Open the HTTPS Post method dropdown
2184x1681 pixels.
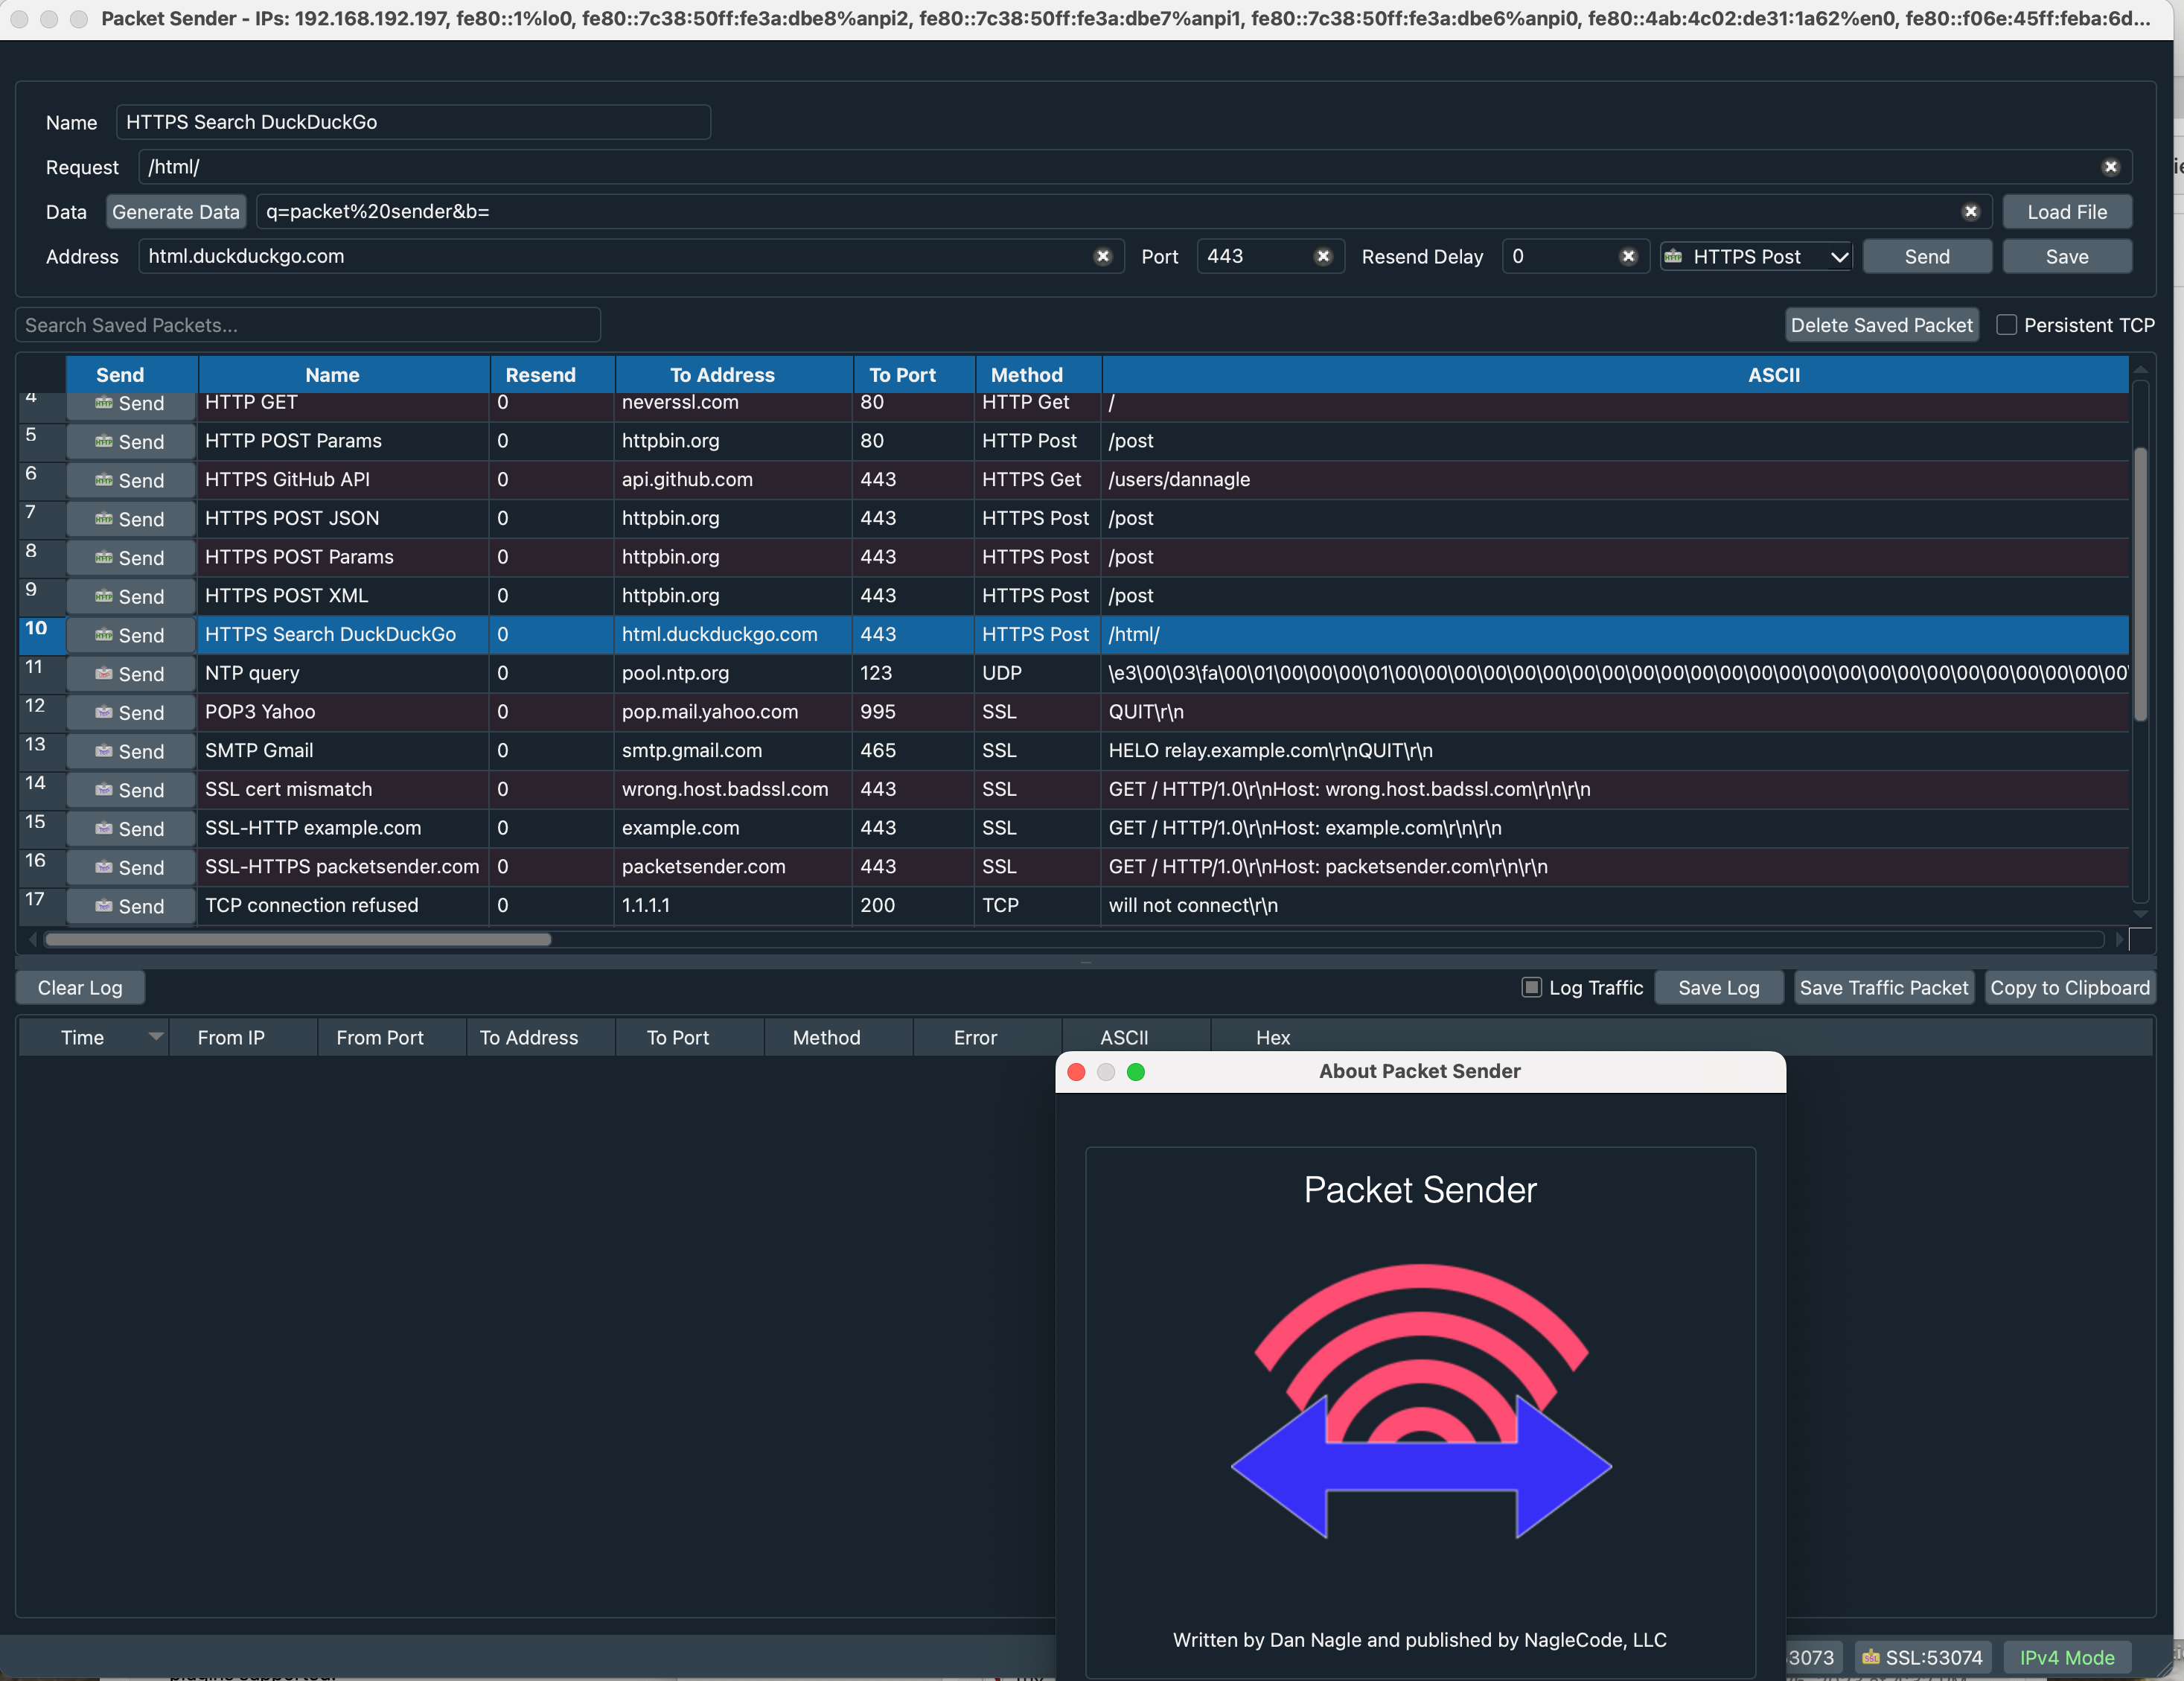1756,257
